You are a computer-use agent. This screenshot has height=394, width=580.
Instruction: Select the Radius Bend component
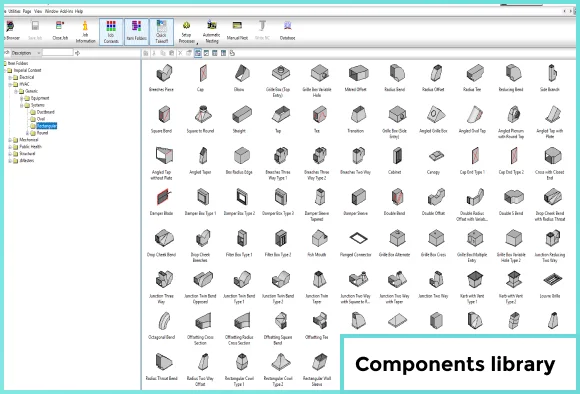coord(395,78)
